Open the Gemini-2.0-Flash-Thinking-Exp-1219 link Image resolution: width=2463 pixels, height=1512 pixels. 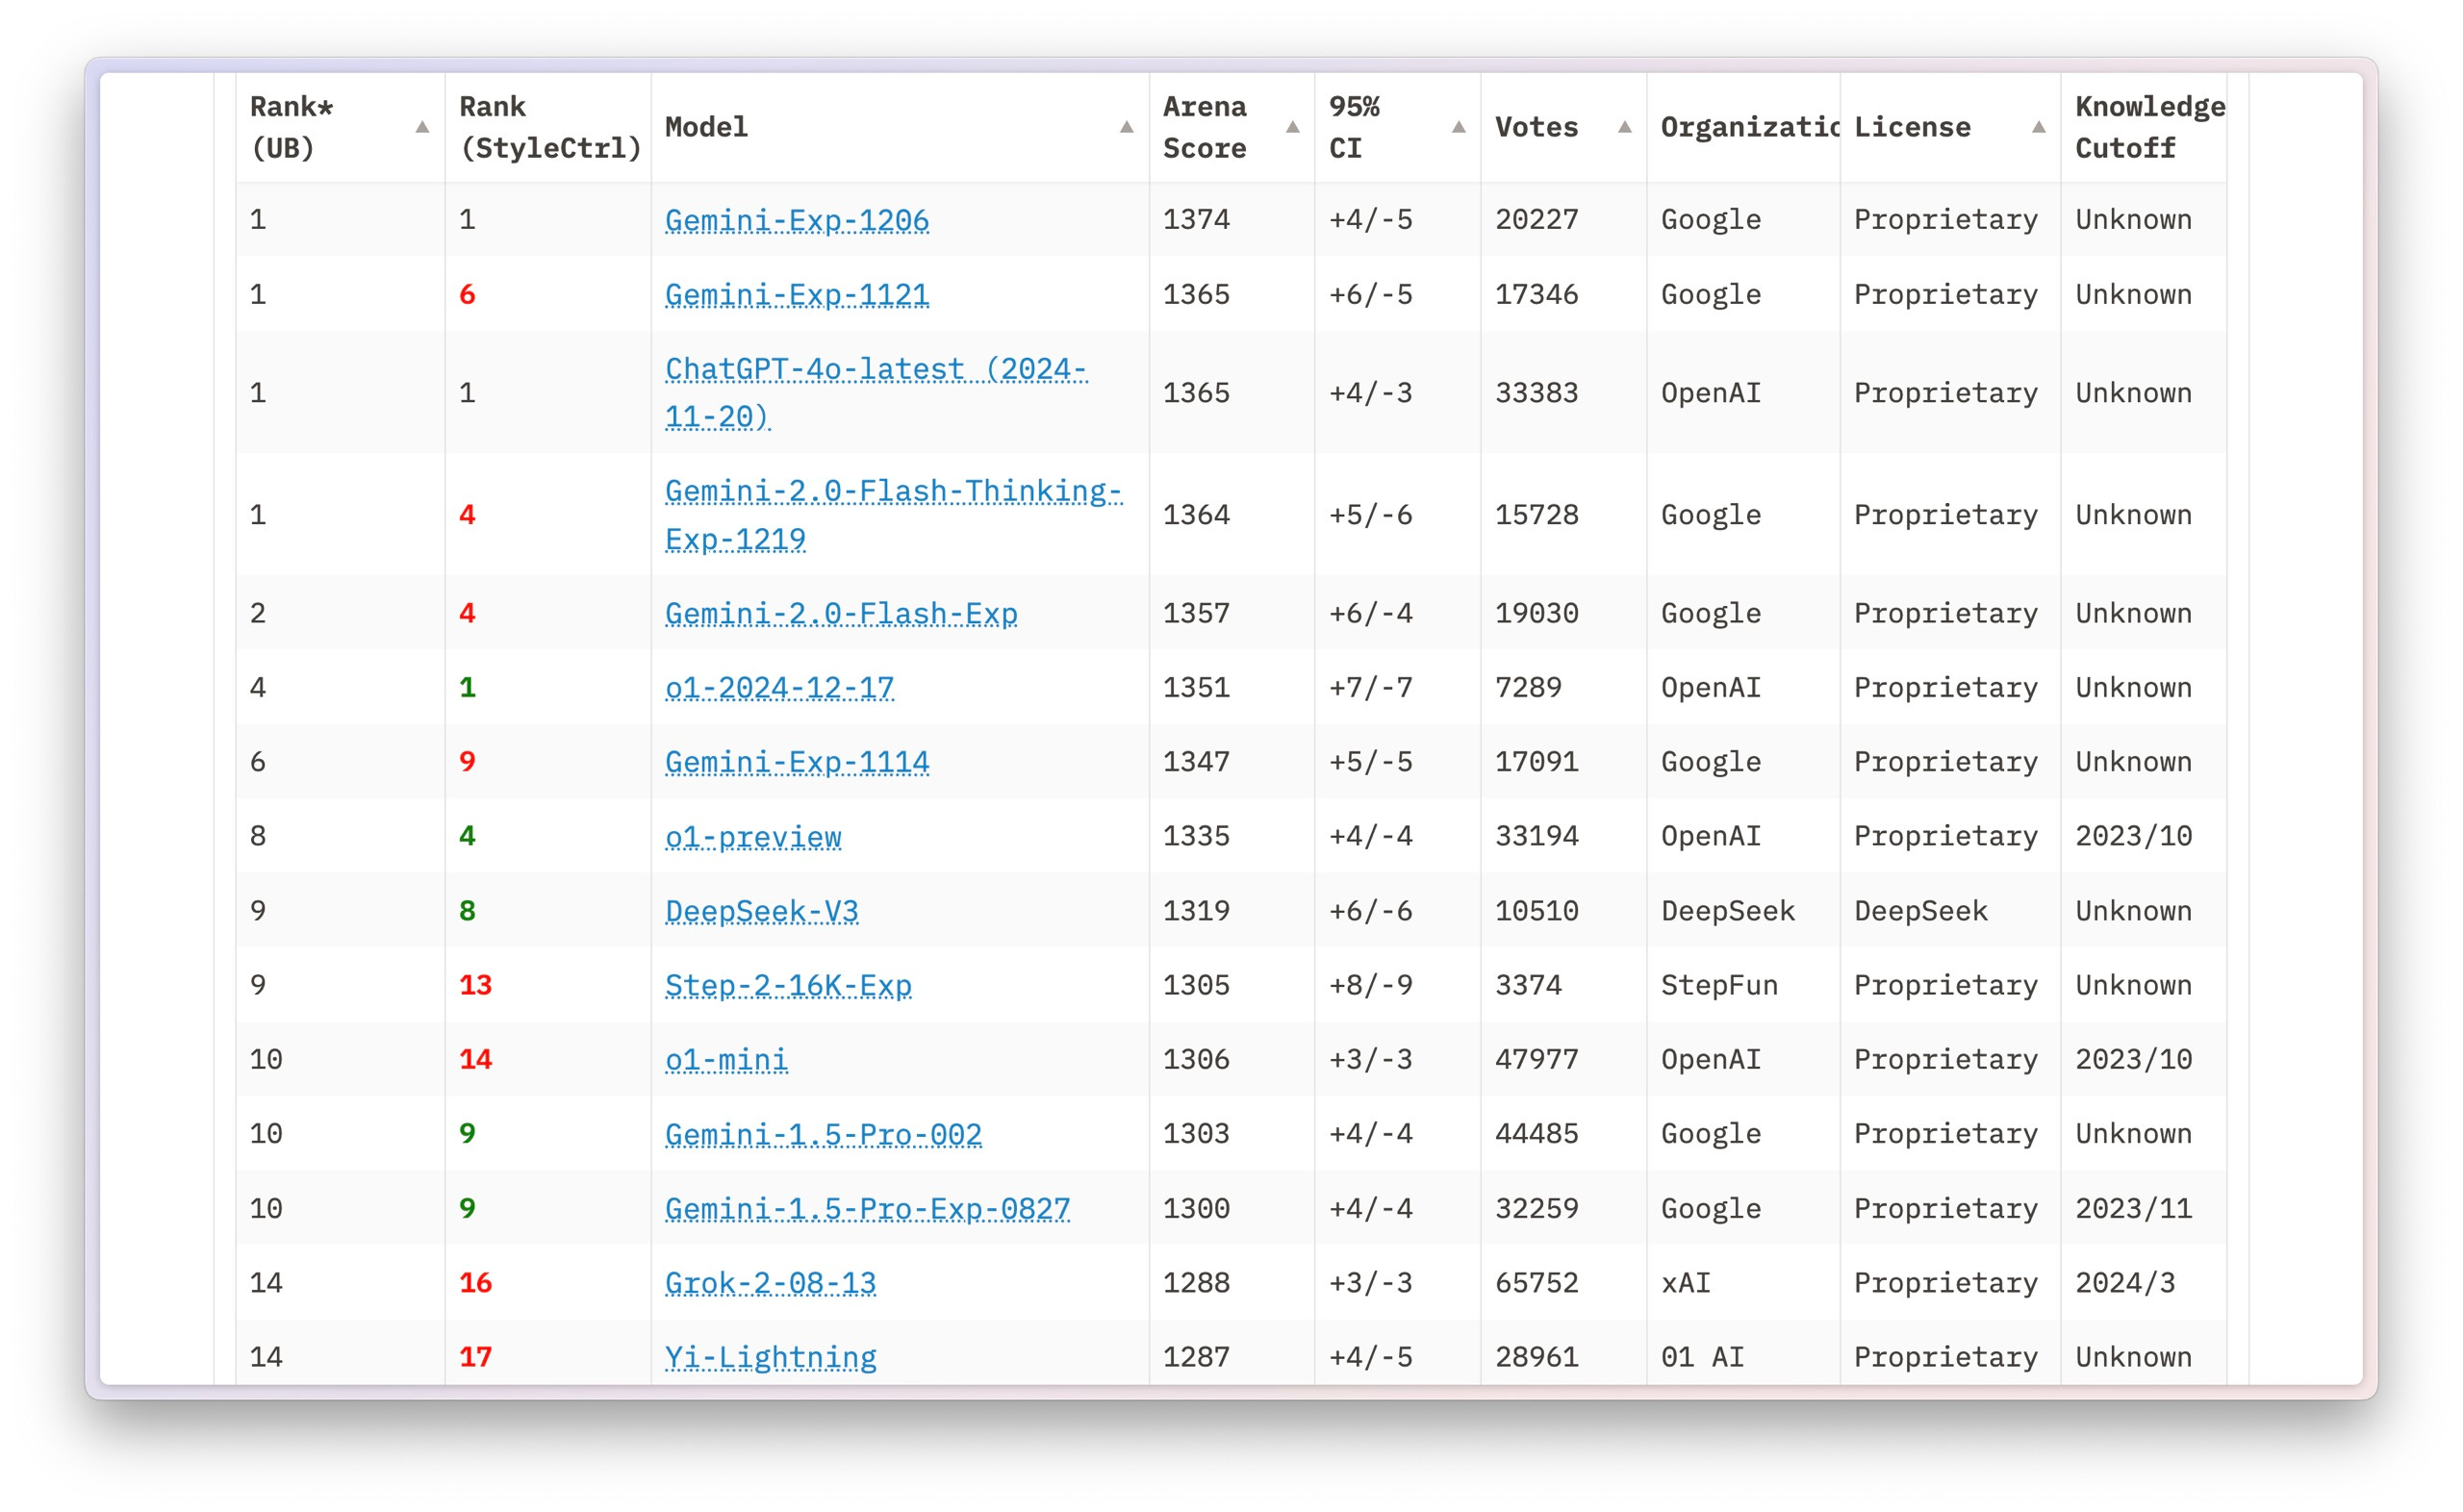tap(893, 515)
